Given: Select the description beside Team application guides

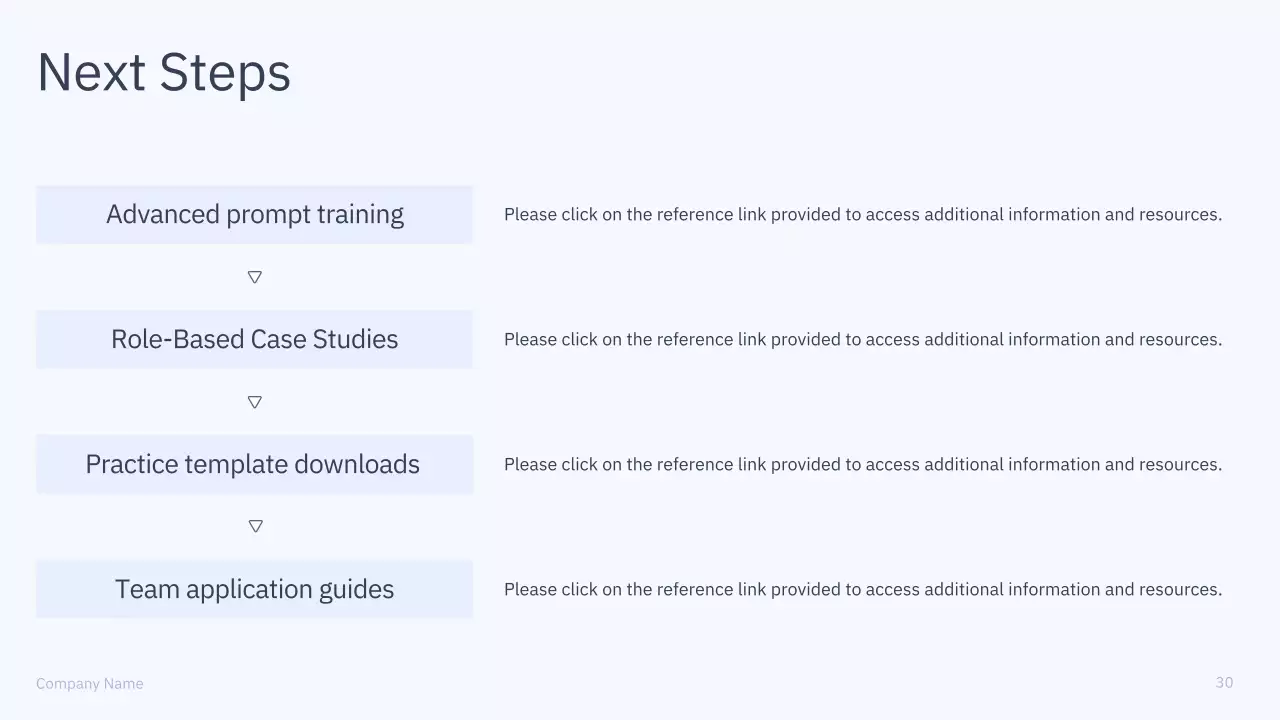Looking at the screenshot, I should point(862,589).
